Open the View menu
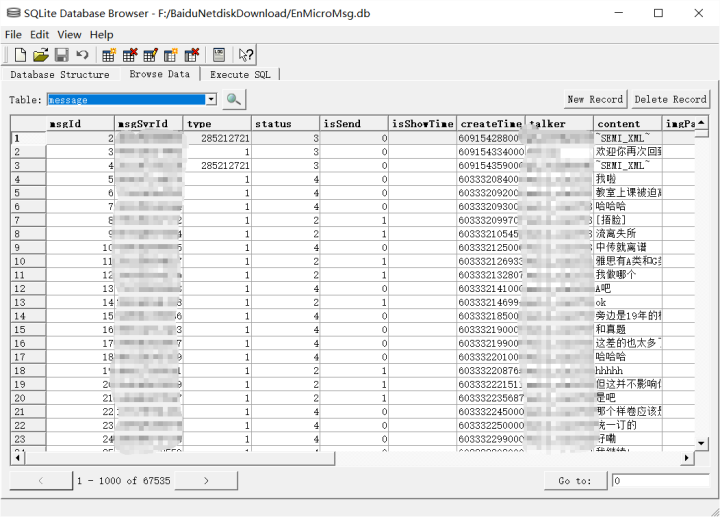This screenshot has height=517, width=720. (x=69, y=35)
